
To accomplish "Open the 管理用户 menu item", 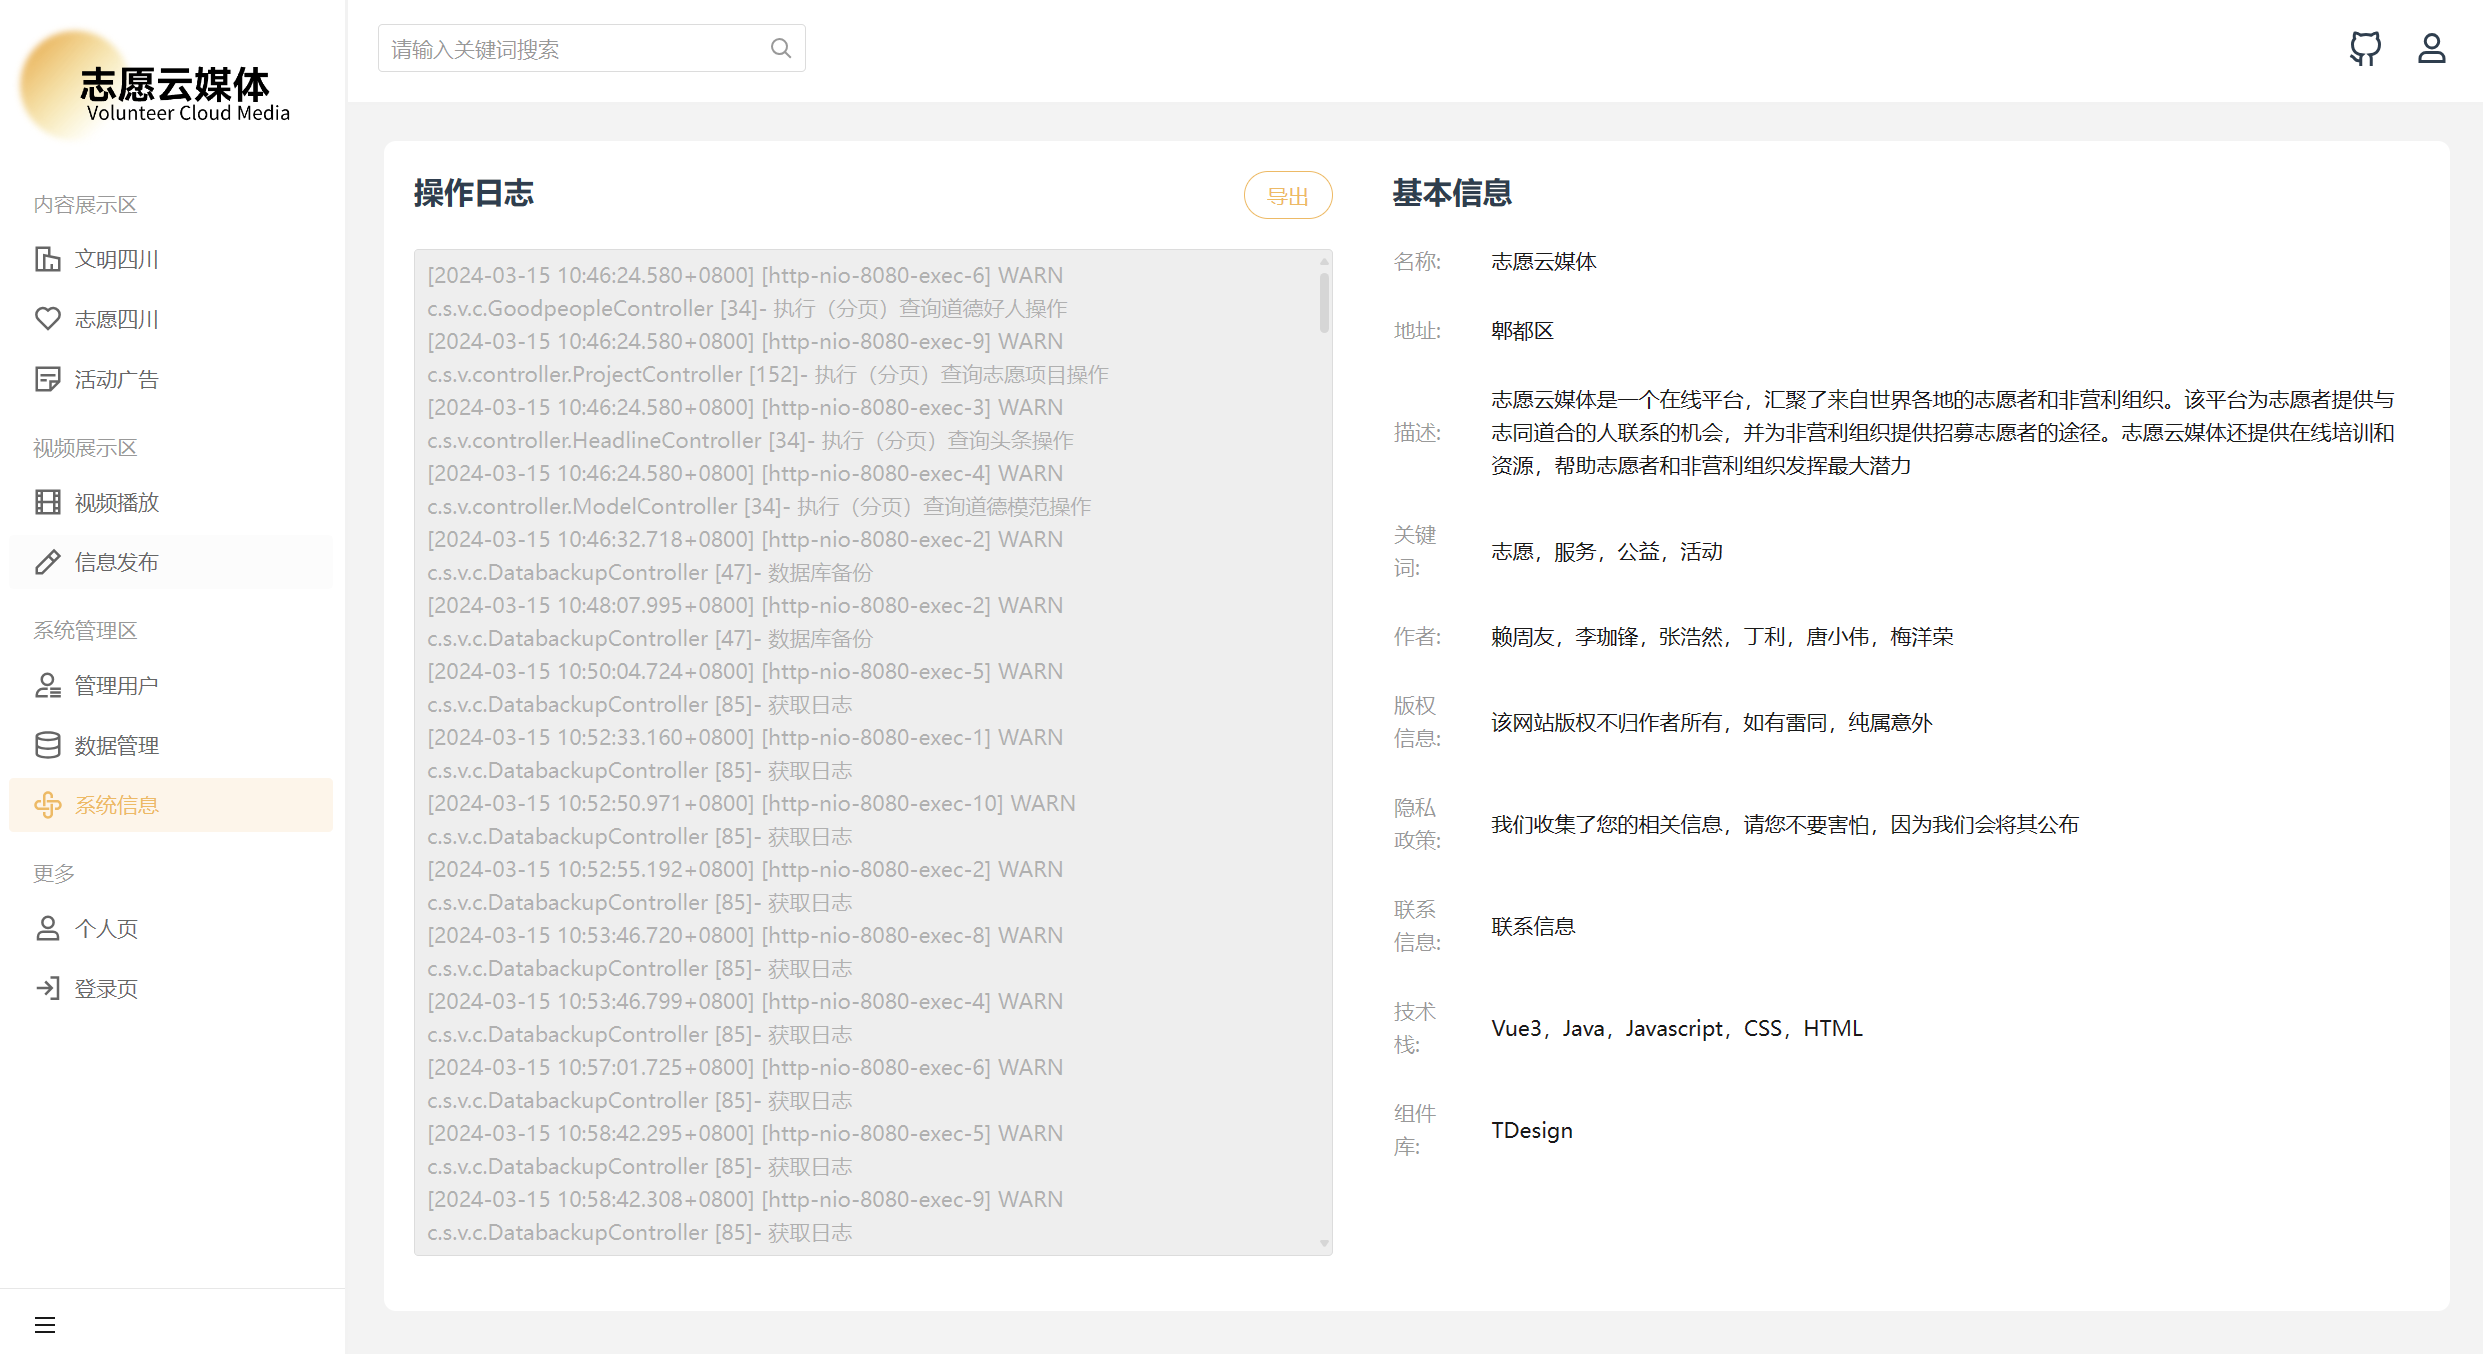I will tap(116, 685).
